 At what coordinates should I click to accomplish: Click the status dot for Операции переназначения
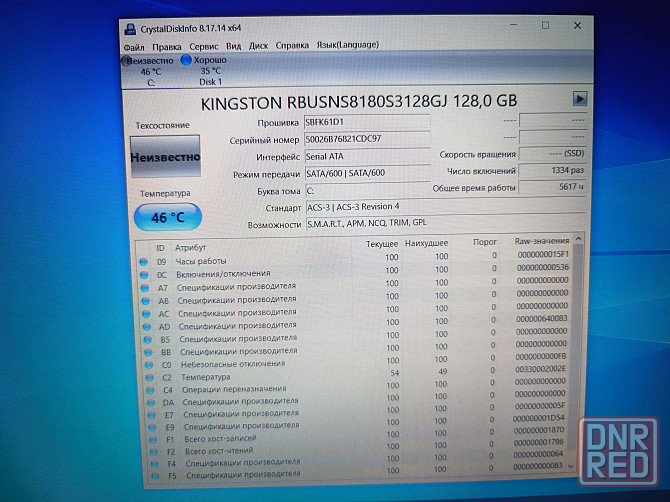tap(150, 390)
